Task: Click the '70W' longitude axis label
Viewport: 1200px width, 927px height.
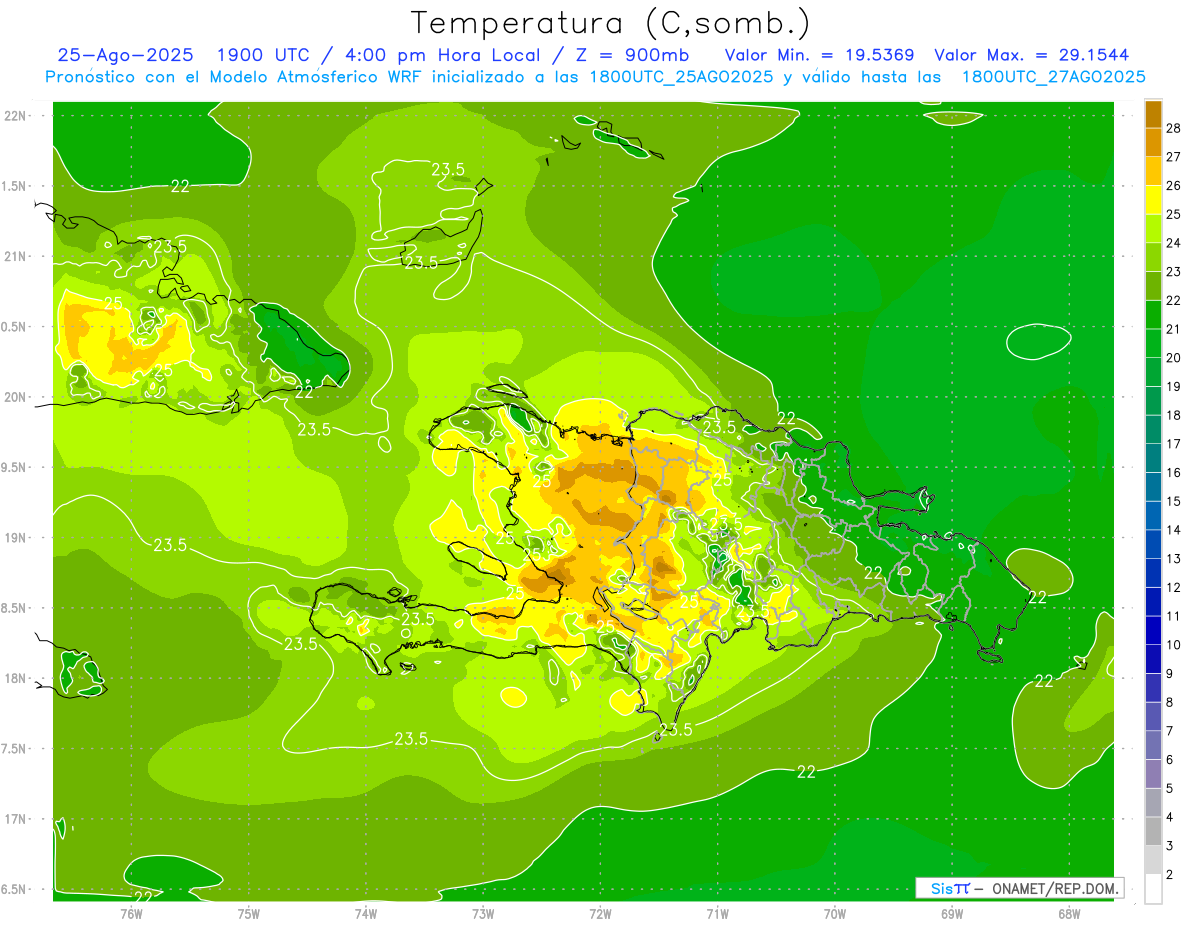Action: (x=835, y=913)
